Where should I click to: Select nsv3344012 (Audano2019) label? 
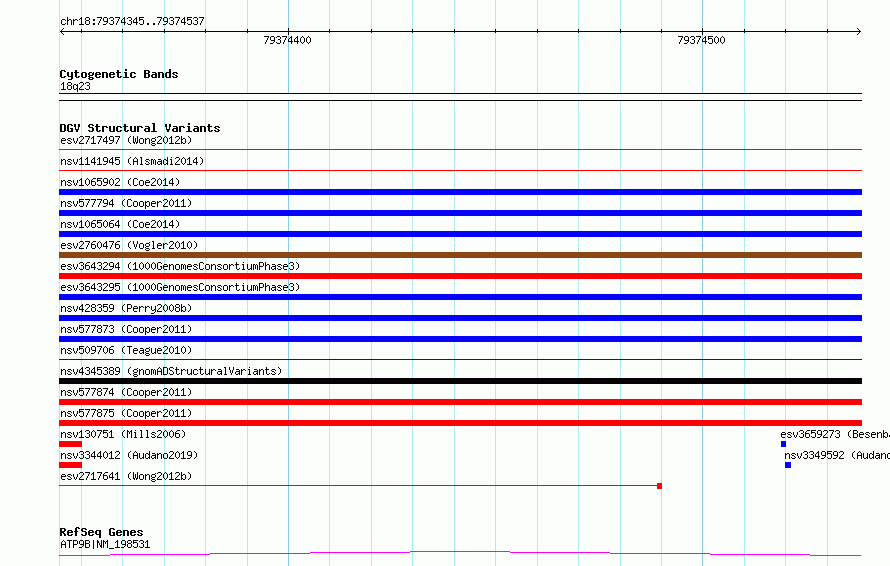[129, 455]
